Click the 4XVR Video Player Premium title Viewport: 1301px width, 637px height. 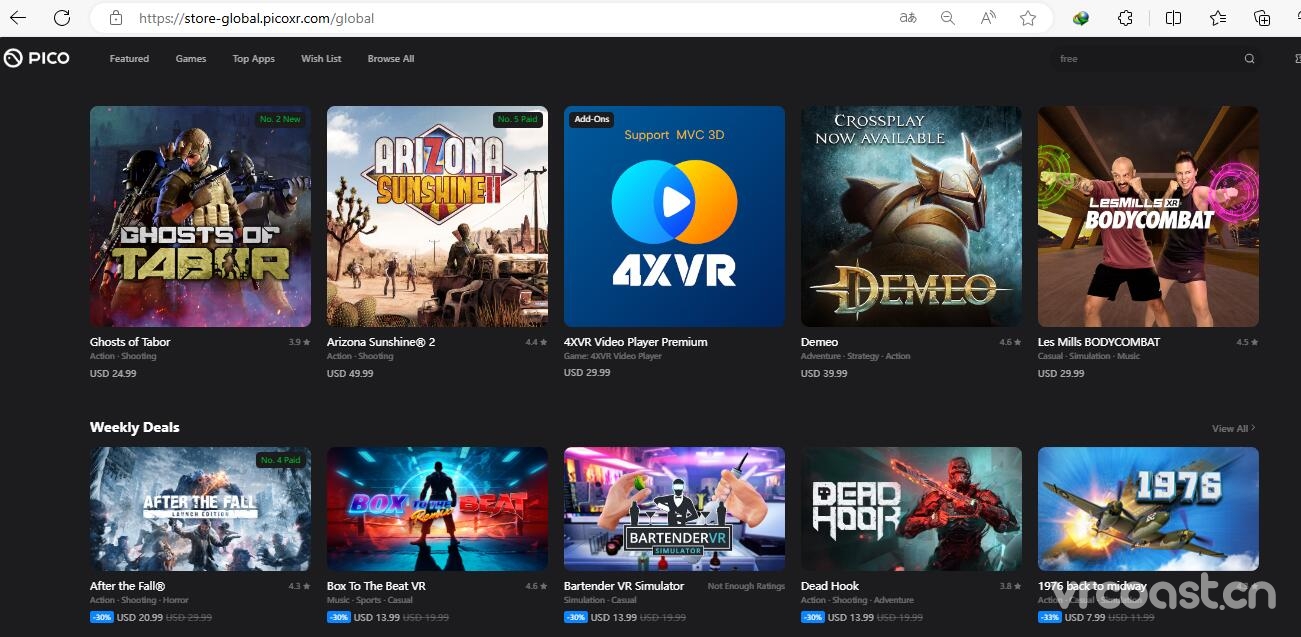[636, 342]
